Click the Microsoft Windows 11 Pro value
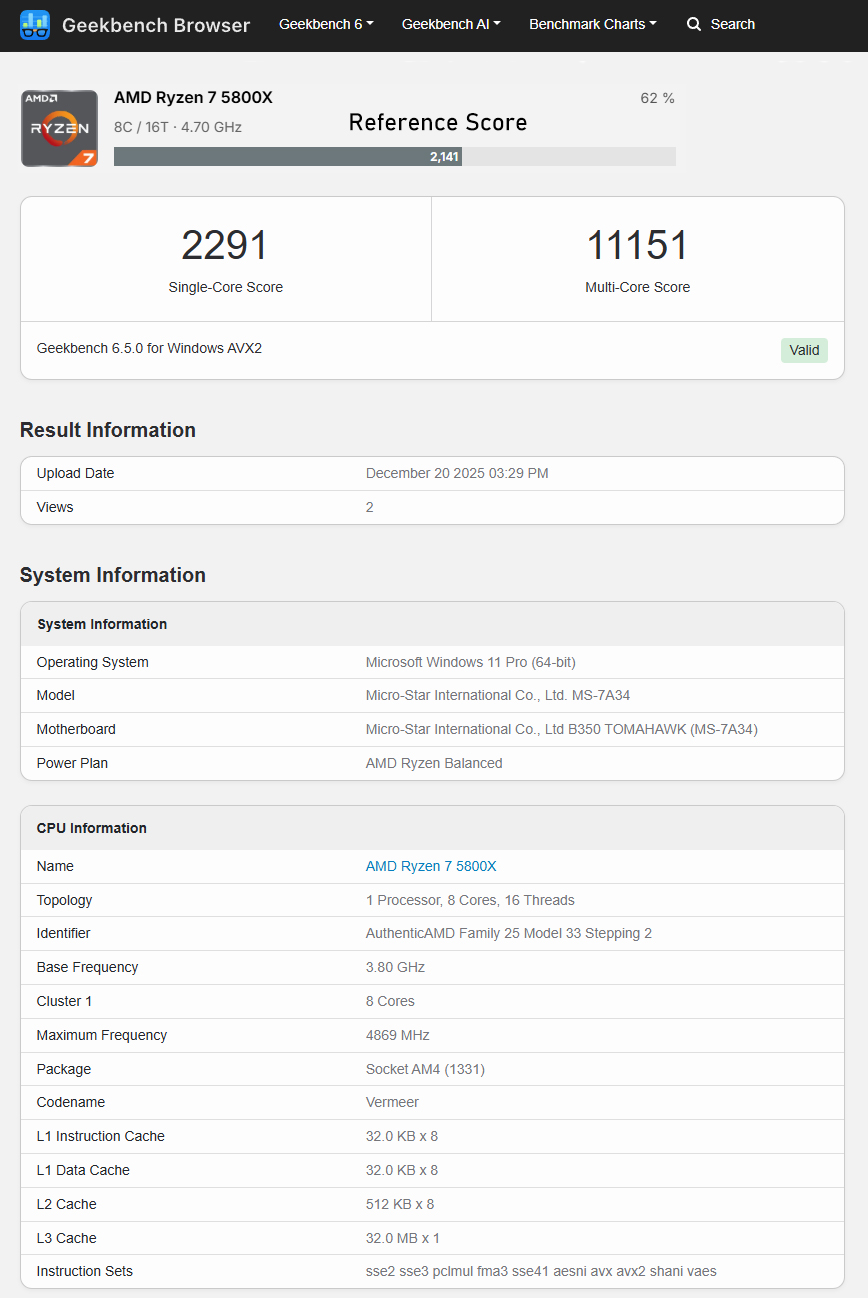Image resolution: width=868 pixels, height=1298 pixels. [471, 662]
